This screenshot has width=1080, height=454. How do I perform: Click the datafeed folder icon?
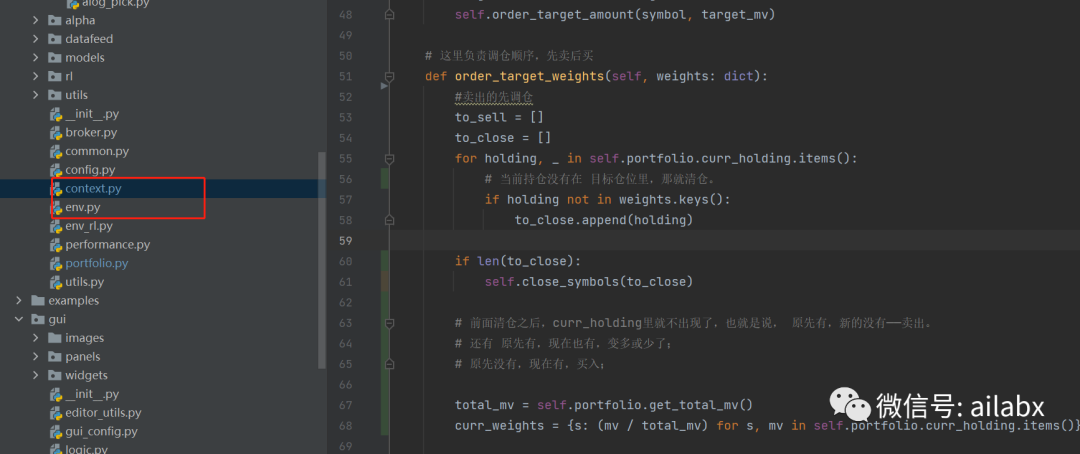[x=54, y=39]
